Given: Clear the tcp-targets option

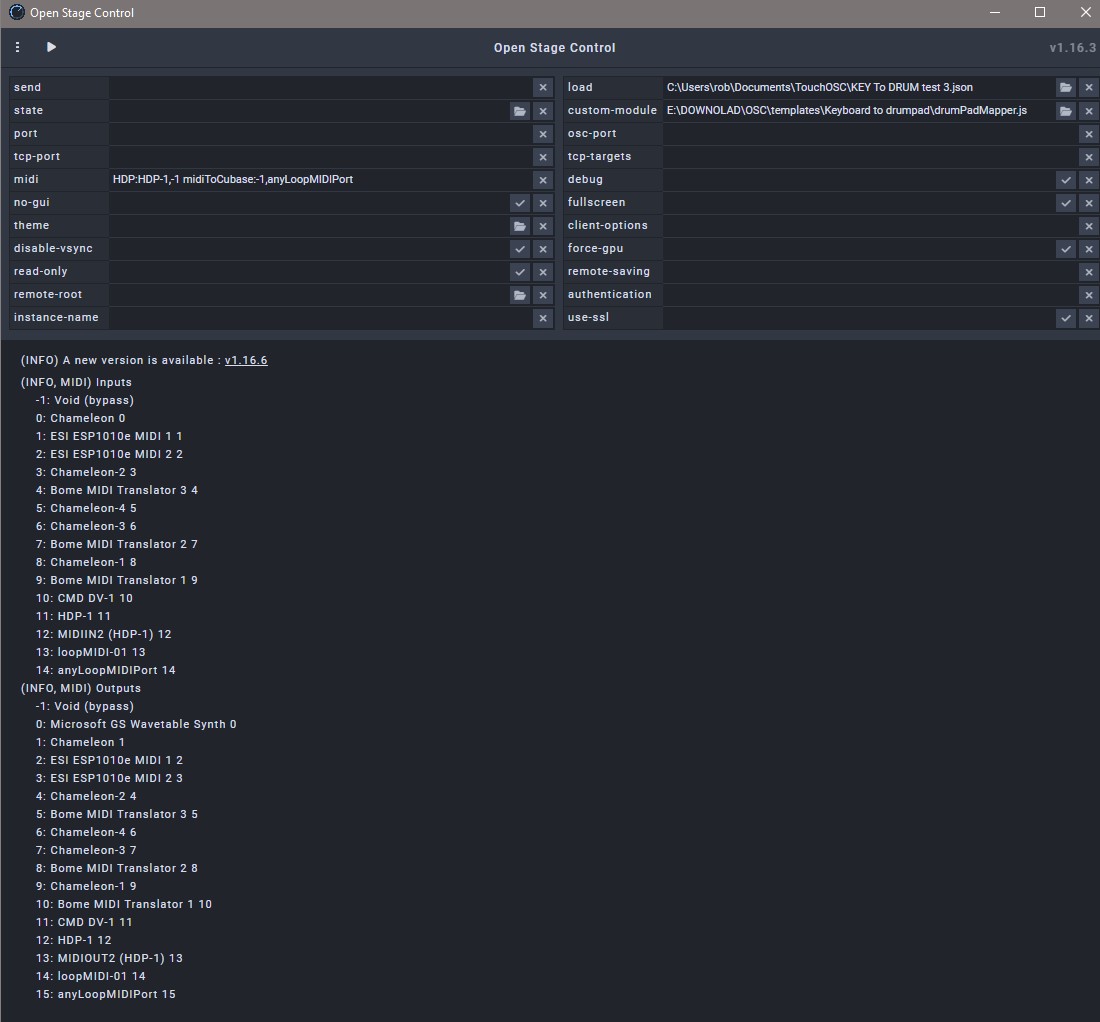Looking at the screenshot, I should [1088, 157].
